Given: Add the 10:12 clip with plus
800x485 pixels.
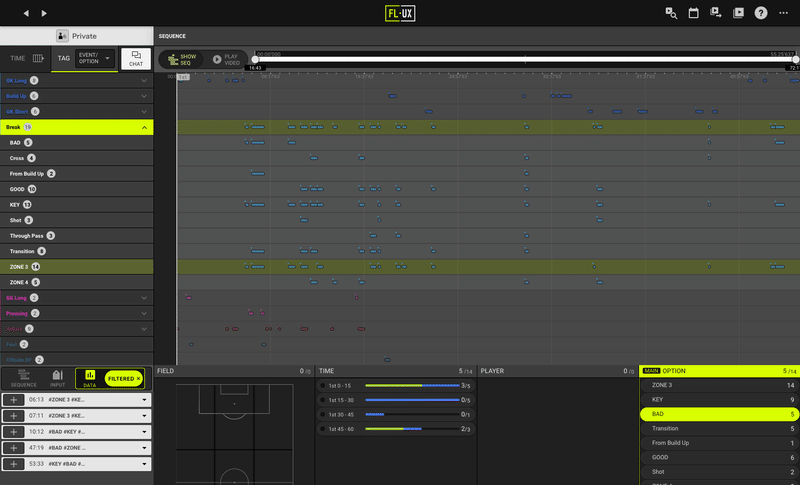Looking at the screenshot, I should pos(14,431).
